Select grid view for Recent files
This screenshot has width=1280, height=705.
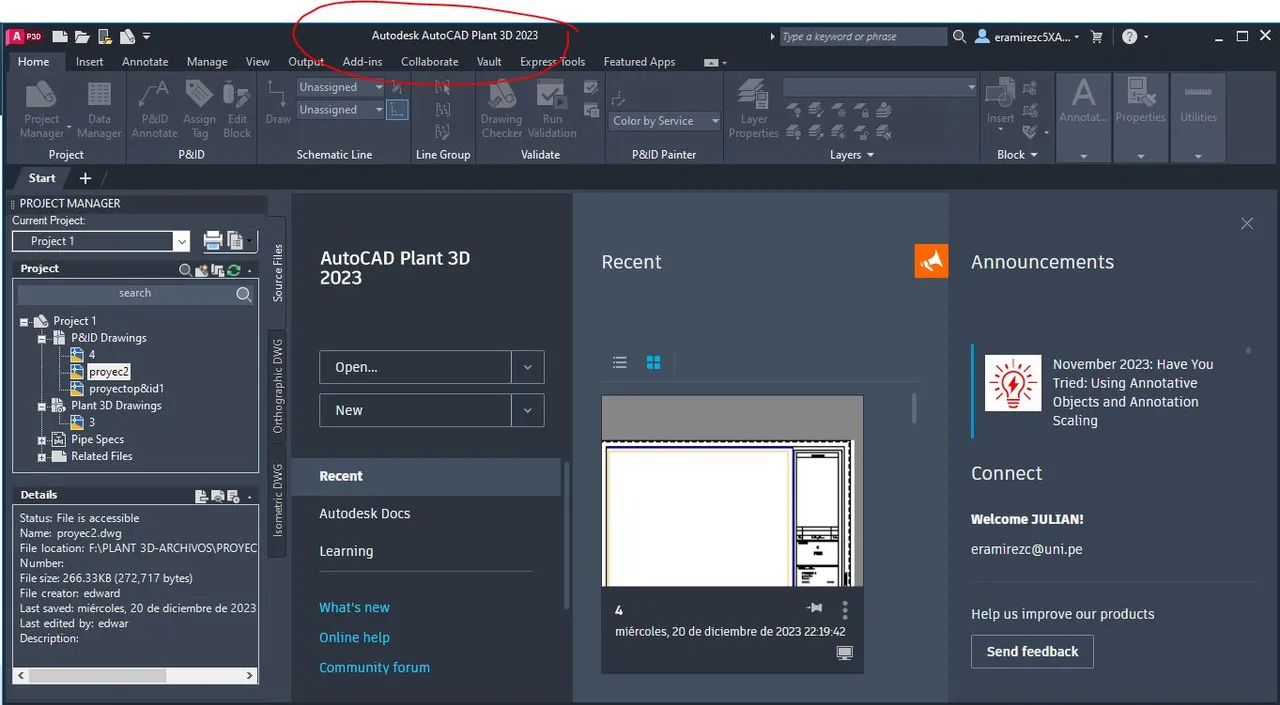click(653, 363)
